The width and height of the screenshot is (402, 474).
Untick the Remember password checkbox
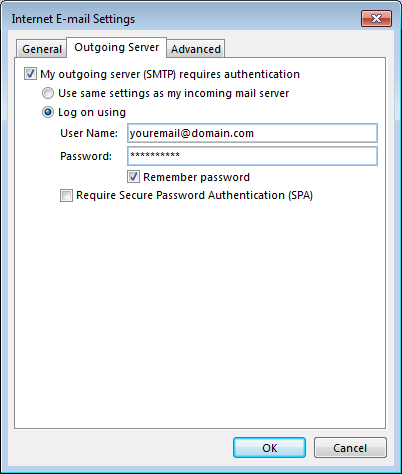(x=133, y=177)
